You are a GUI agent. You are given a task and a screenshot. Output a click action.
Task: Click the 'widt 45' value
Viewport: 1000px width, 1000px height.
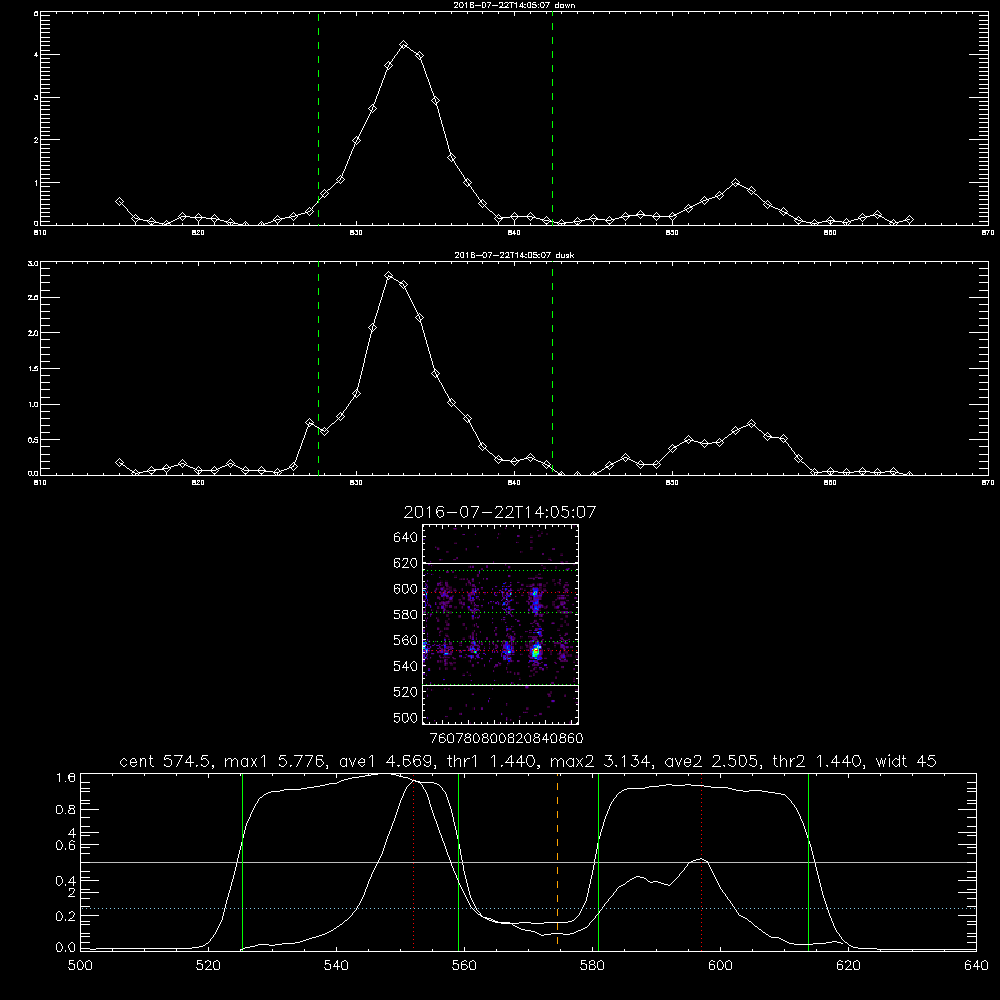906,761
